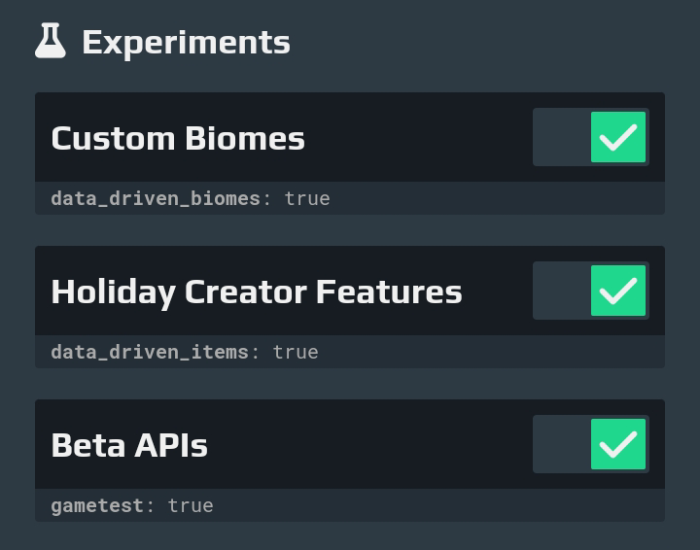Click the data_driven_items key text
700x550 pixels.
tap(150, 352)
